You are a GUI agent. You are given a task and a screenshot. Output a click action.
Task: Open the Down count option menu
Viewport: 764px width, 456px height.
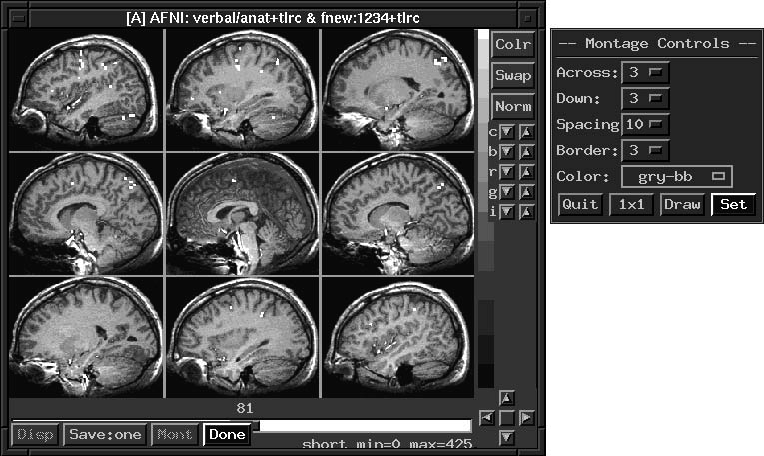(645, 99)
